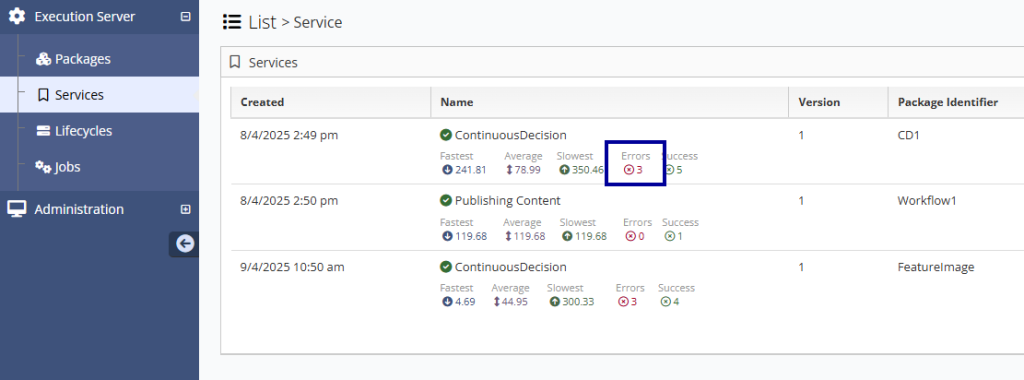Click slowest up-arrow icon in Publishing Content row
This screenshot has width=1024, height=380.
pyautogui.click(x=567, y=236)
